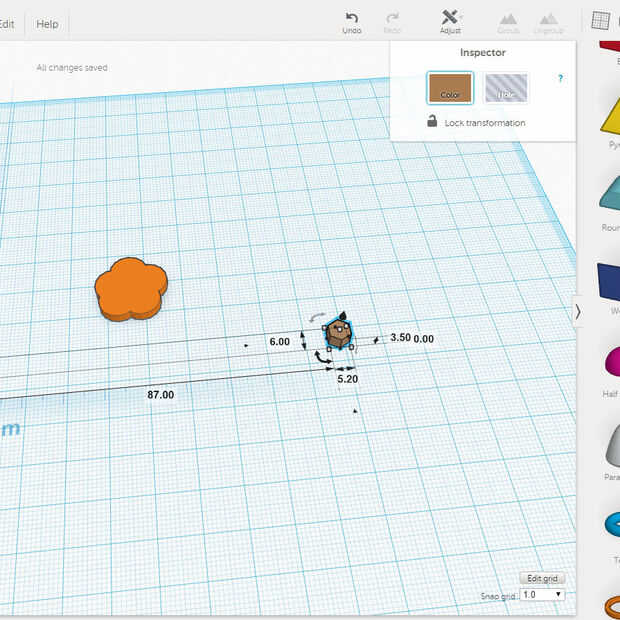Toggle Lock transformation padlock

(432, 121)
